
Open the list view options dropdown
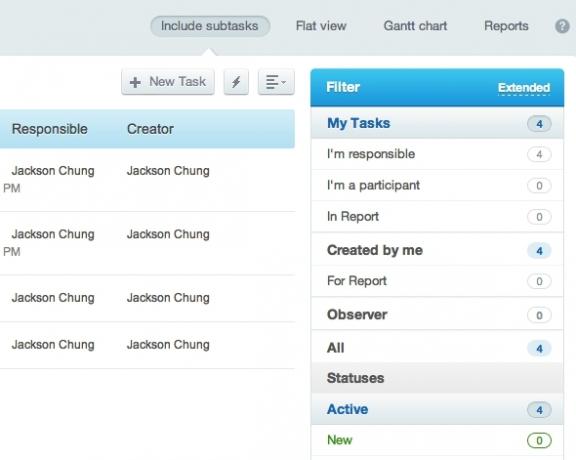(276, 82)
